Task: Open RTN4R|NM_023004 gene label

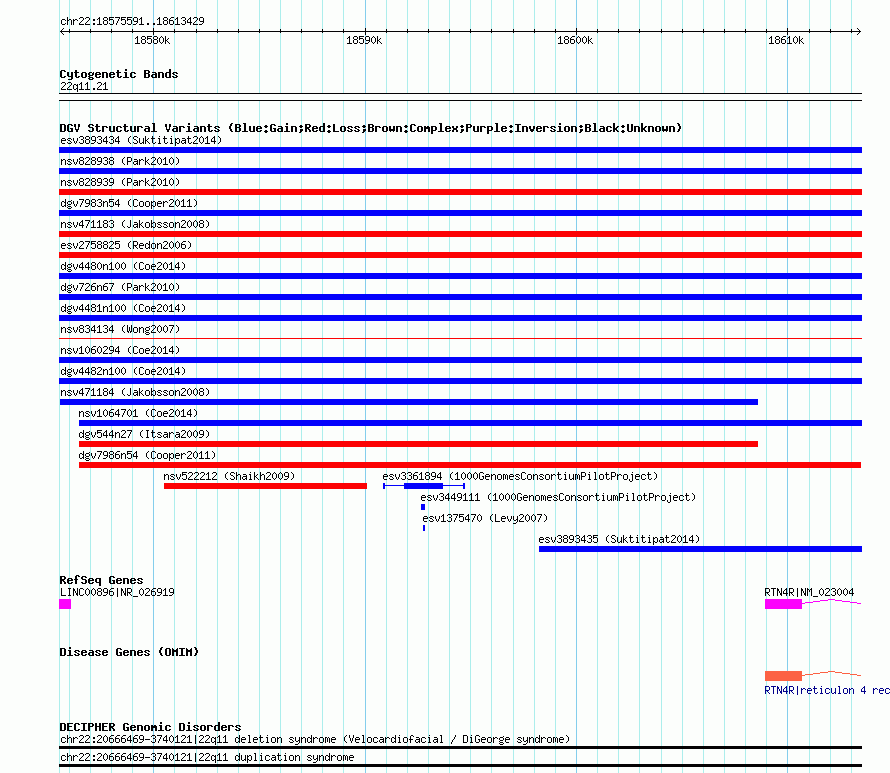Action: [809, 592]
